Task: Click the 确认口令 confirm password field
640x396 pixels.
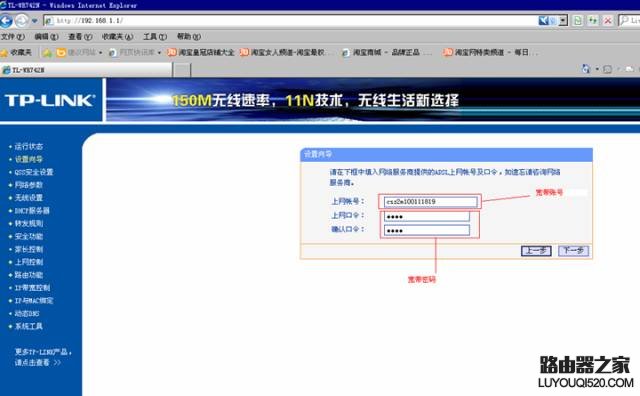Action: (x=427, y=230)
